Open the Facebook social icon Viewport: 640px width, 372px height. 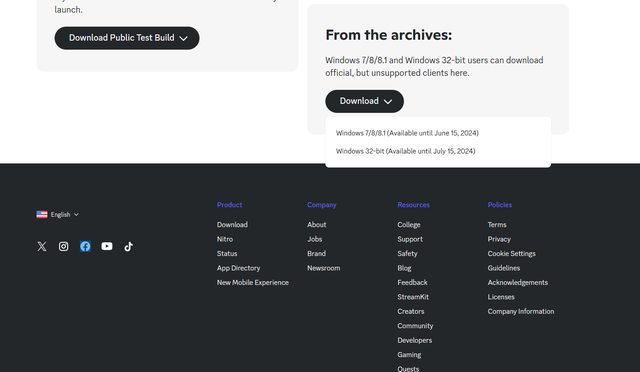click(85, 246)
